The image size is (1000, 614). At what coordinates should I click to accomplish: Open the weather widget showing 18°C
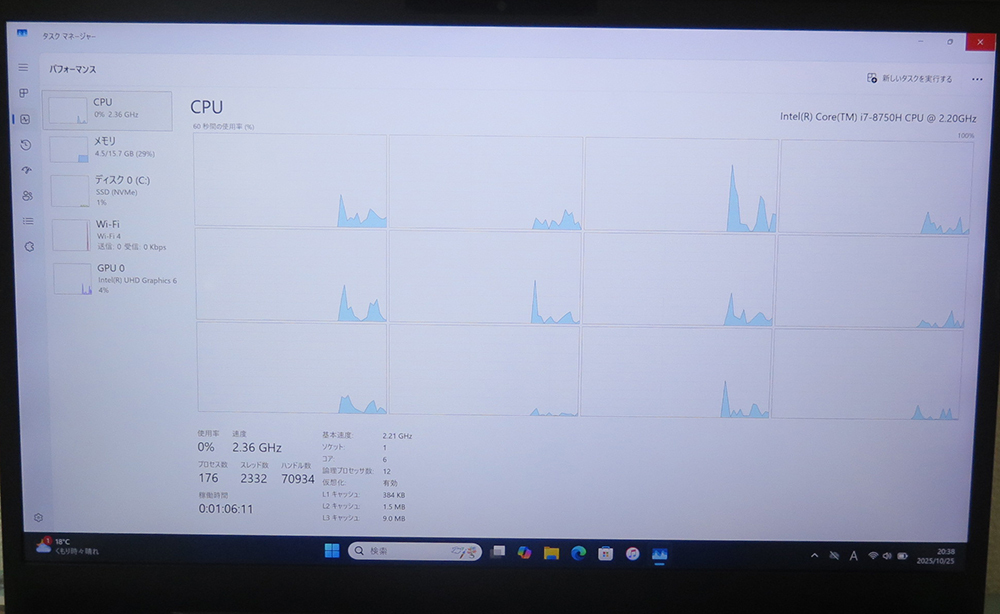click(x=68, y=546)
